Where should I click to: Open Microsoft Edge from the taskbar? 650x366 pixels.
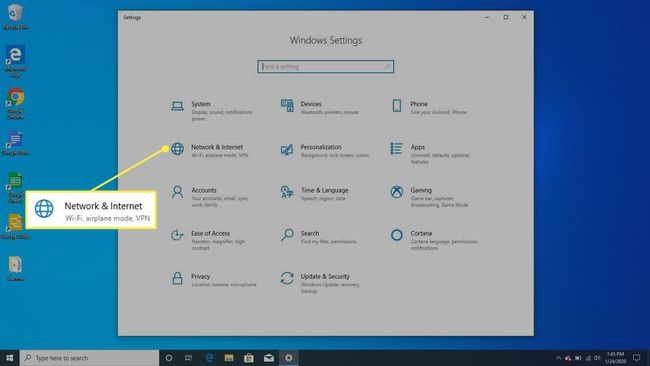[x=209, y=358]
